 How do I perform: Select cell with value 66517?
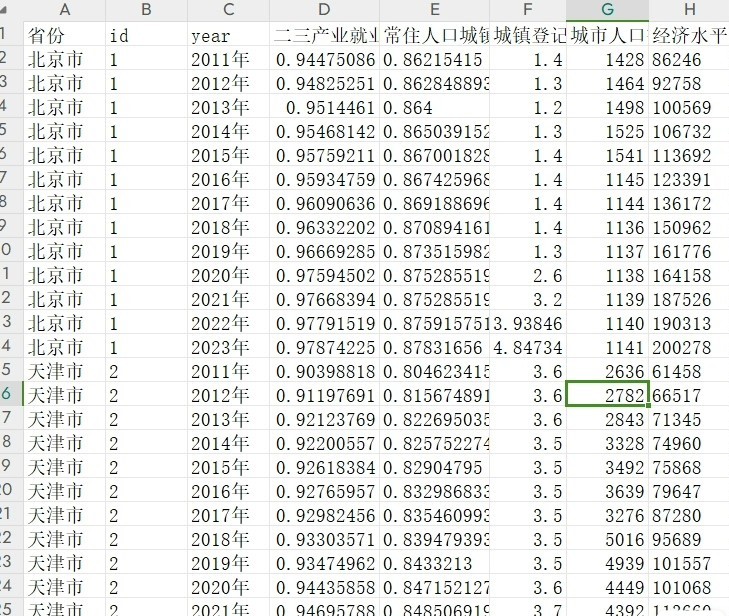689,396
